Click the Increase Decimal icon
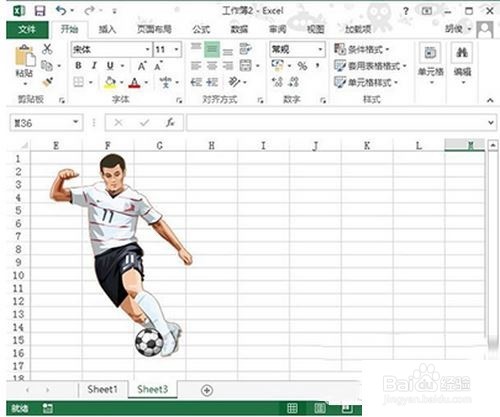 [277, 82]
